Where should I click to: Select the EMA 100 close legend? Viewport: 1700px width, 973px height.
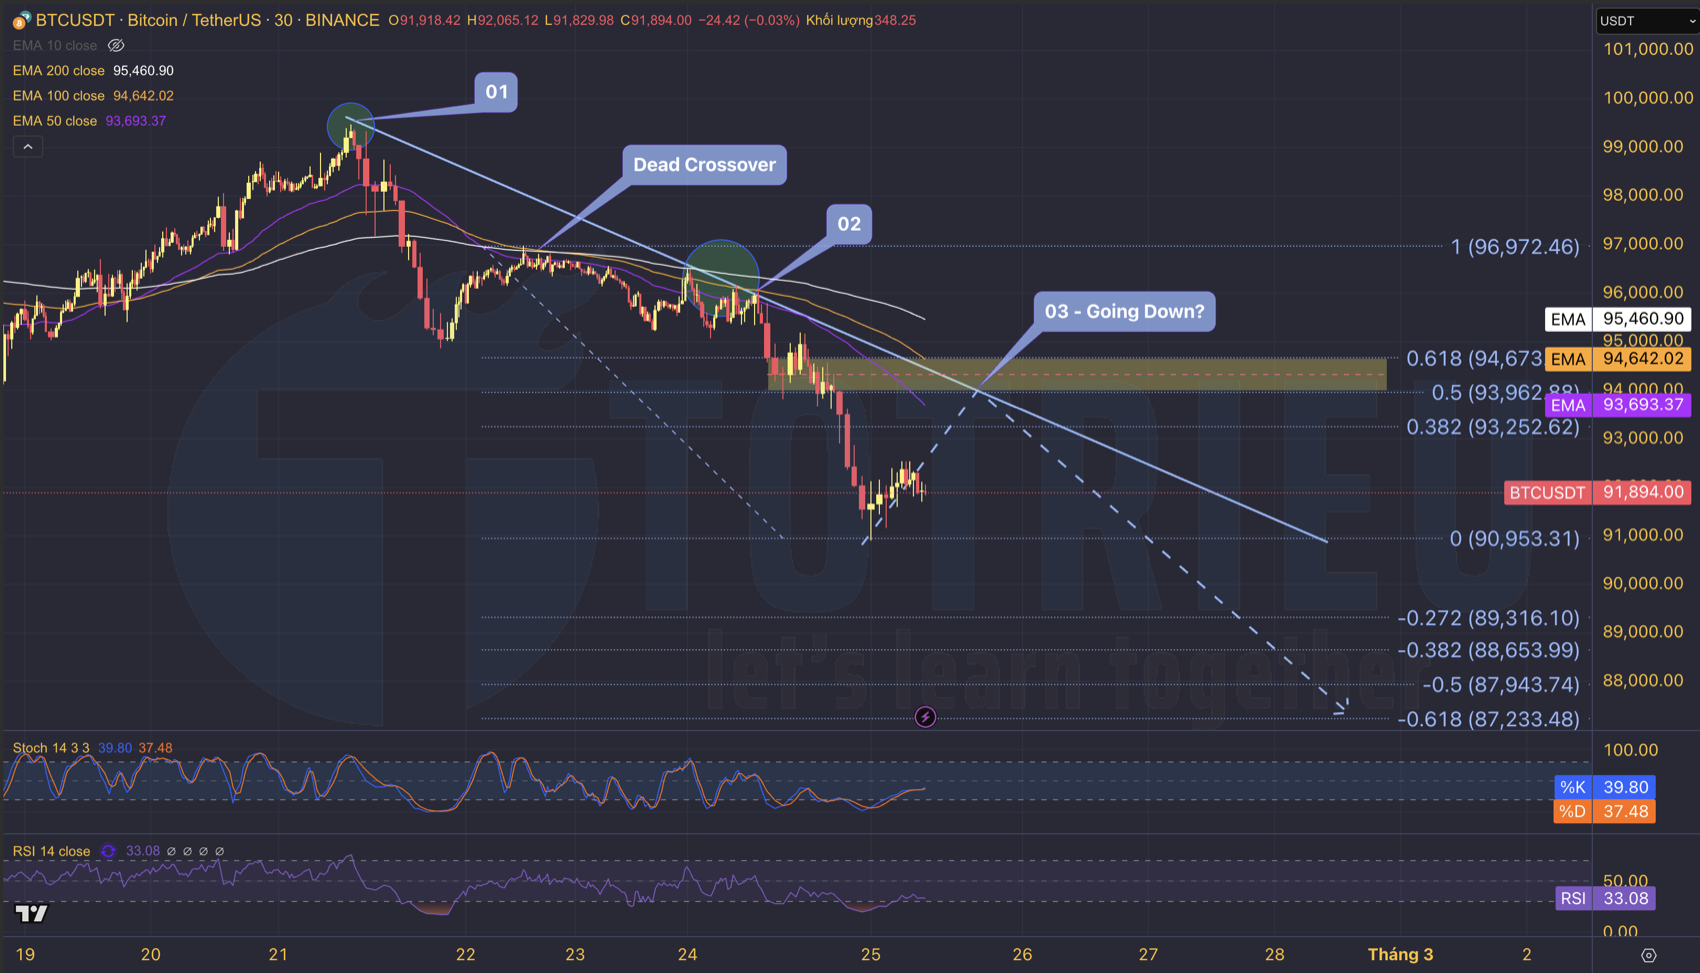[58, 96]
